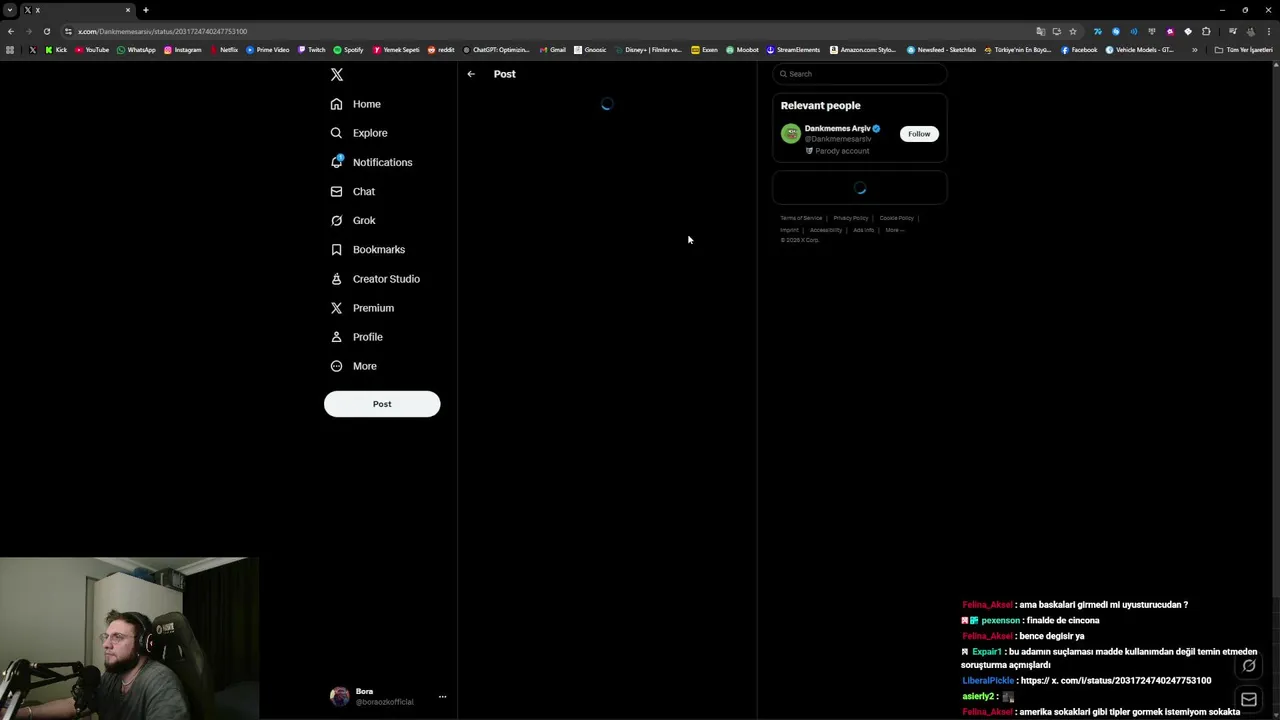Open the browser tab search dropdown
The image size is (1280, 720).
(9, 10)
